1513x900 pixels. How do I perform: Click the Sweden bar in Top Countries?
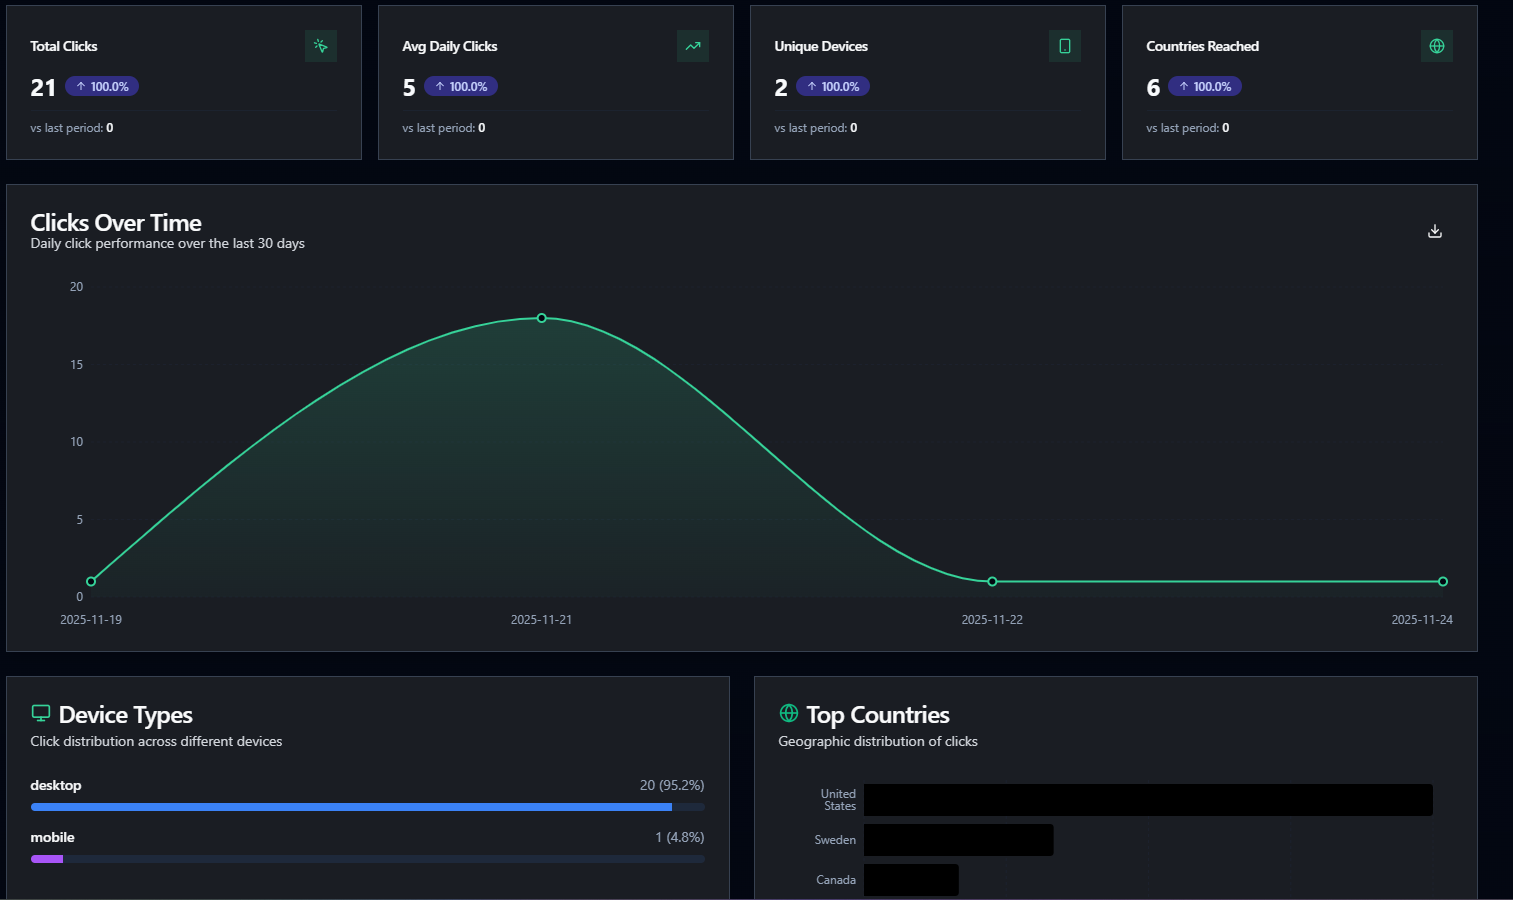[958, 840]
